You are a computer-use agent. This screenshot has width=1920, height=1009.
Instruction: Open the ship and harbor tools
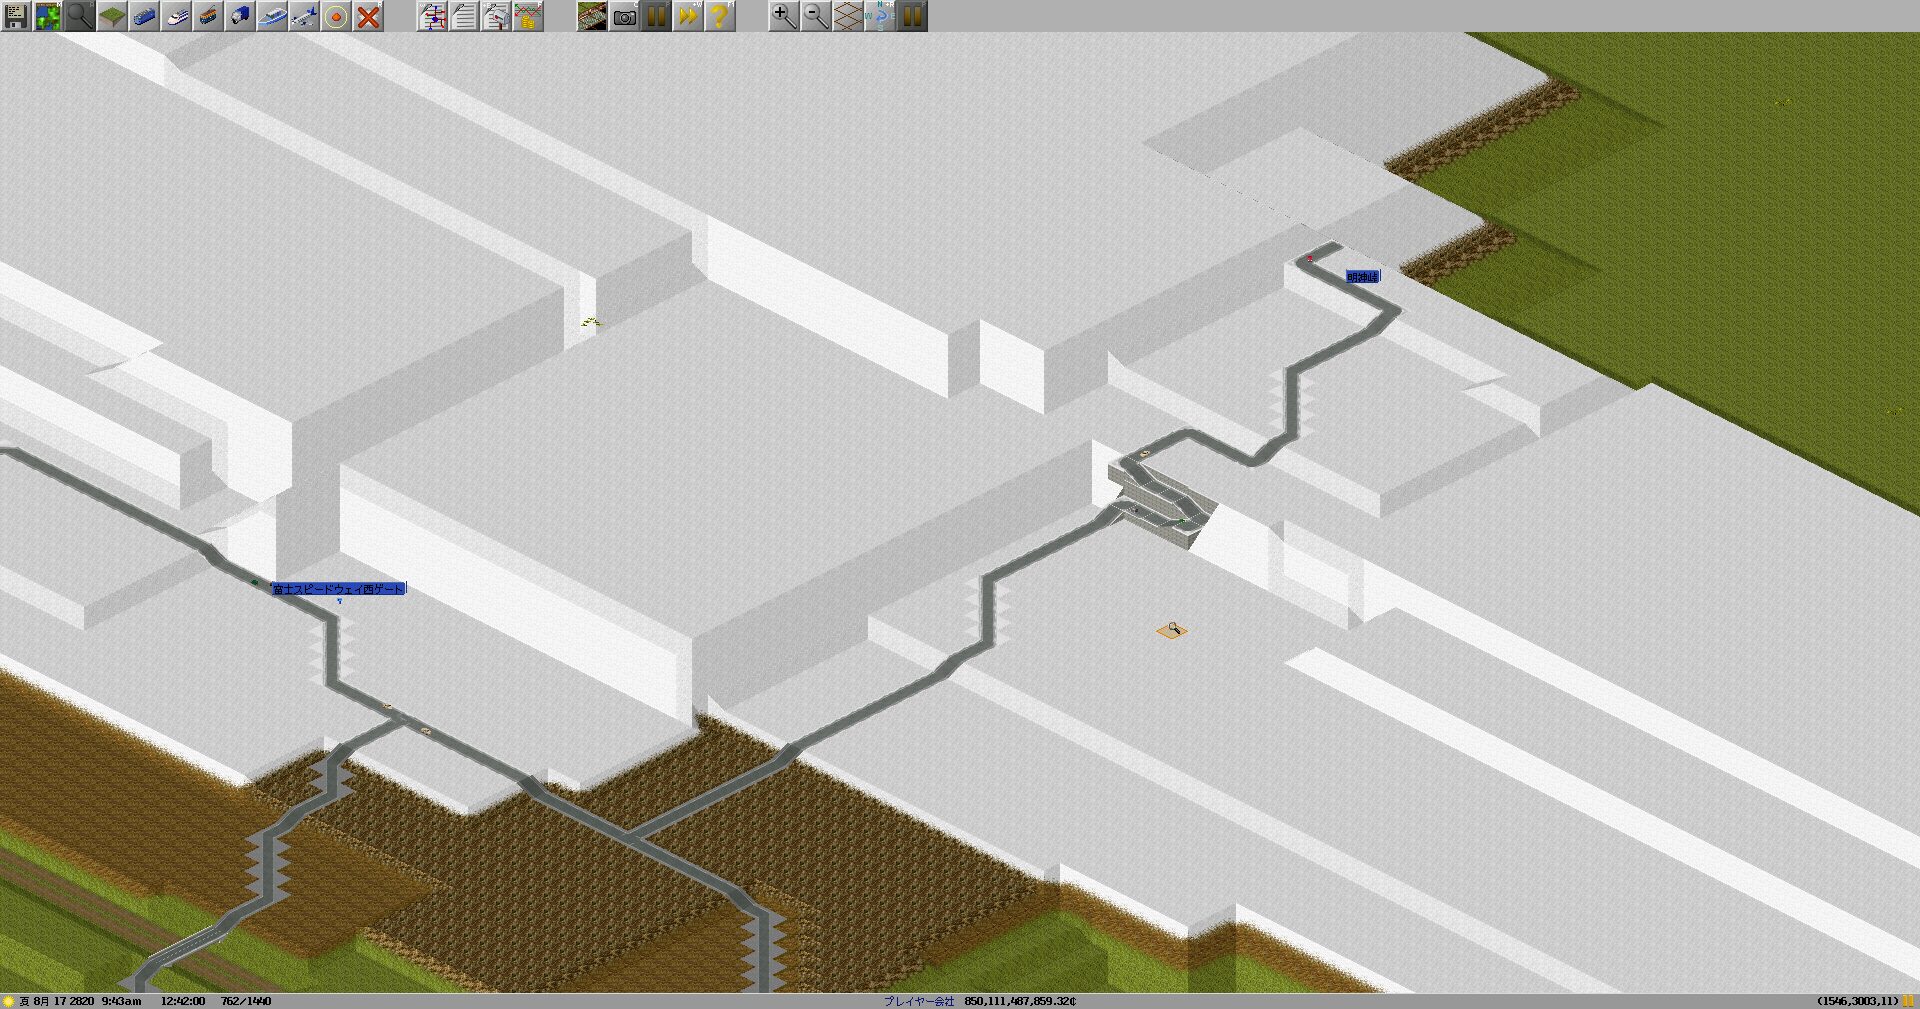[272, 16]
